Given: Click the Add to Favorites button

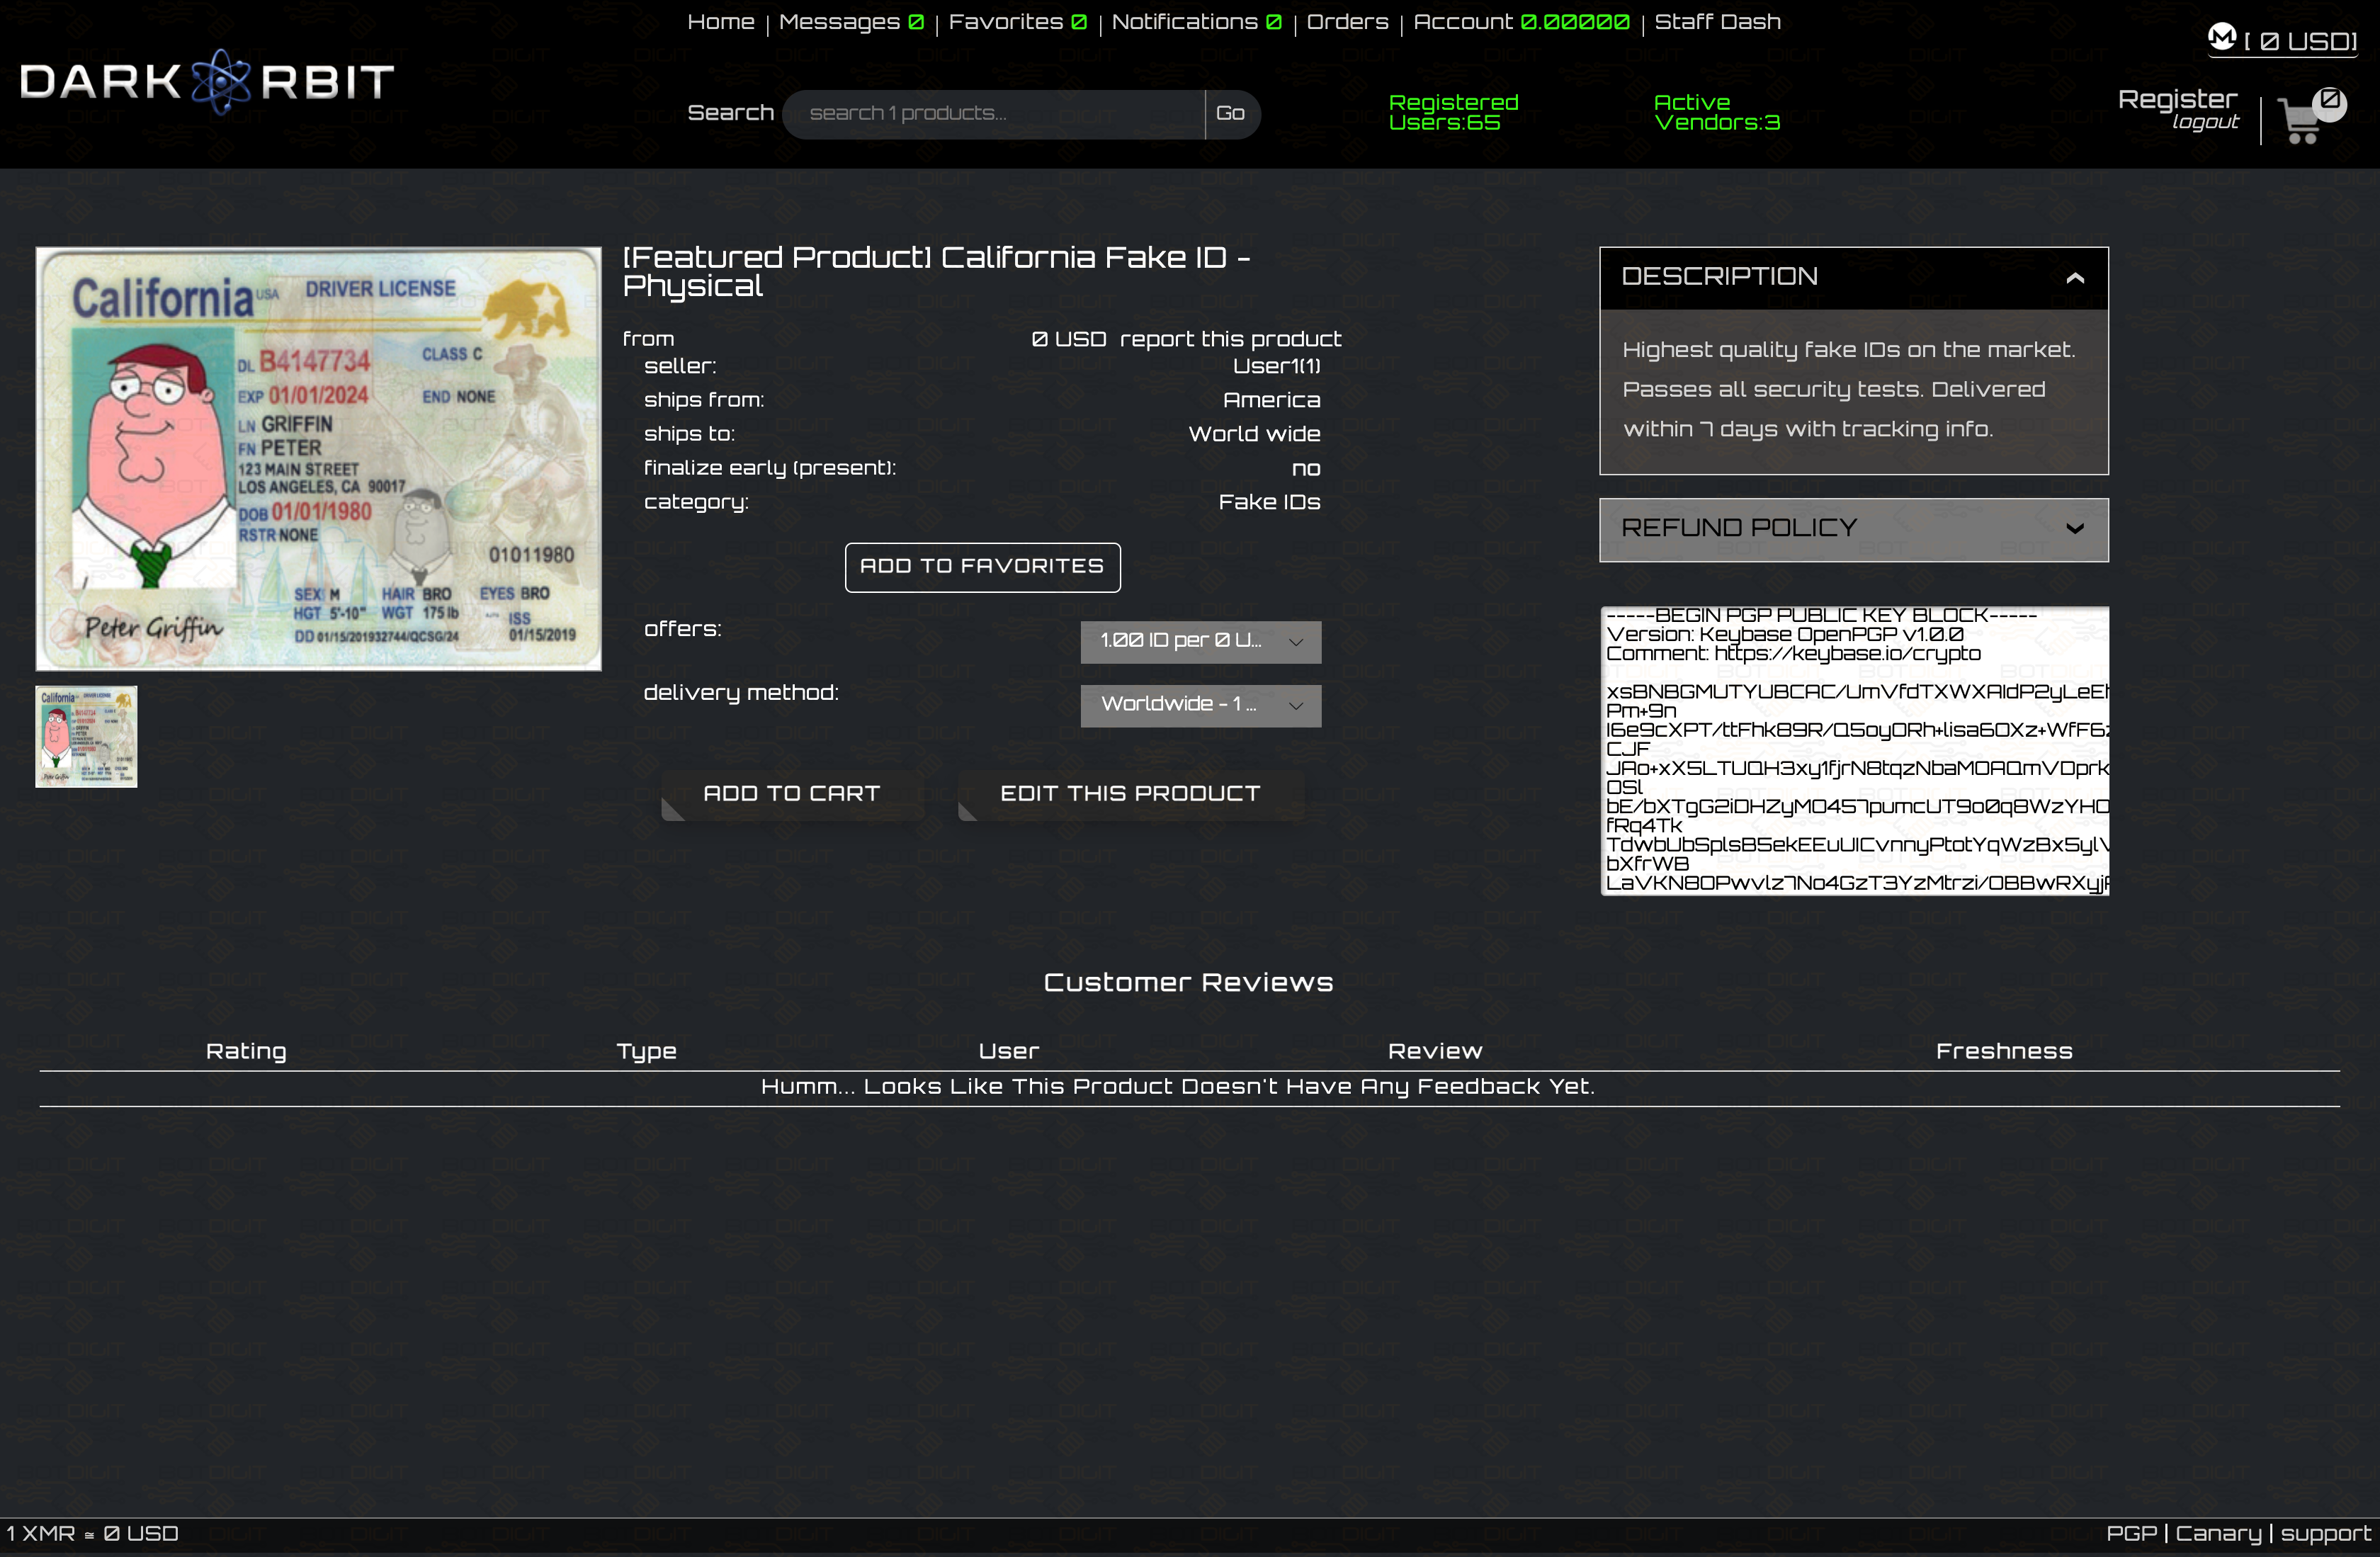Looking at the screenshot, I should point(982,567).
